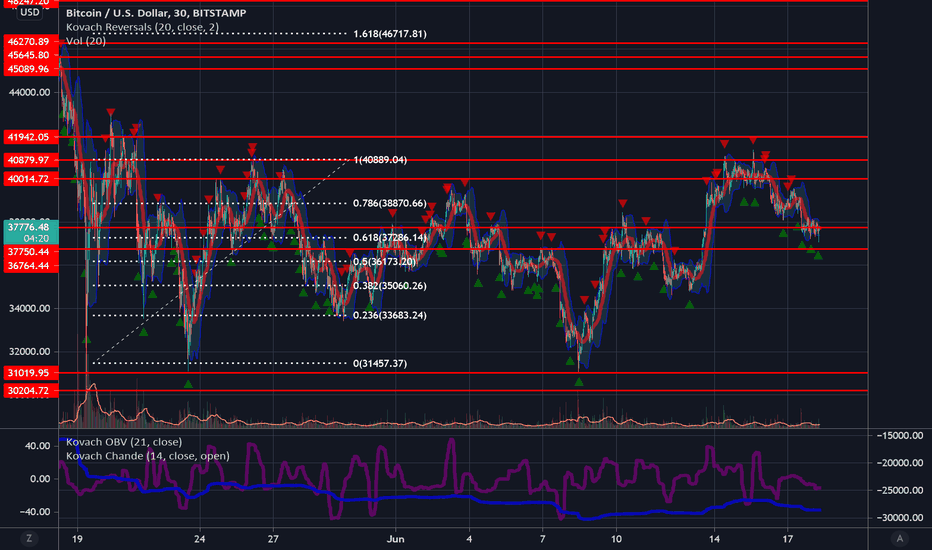The width and height of the screenshot is (932, 550).
Task: Select the Kovach OBV (21, close) legend
Action: point(124,442)
